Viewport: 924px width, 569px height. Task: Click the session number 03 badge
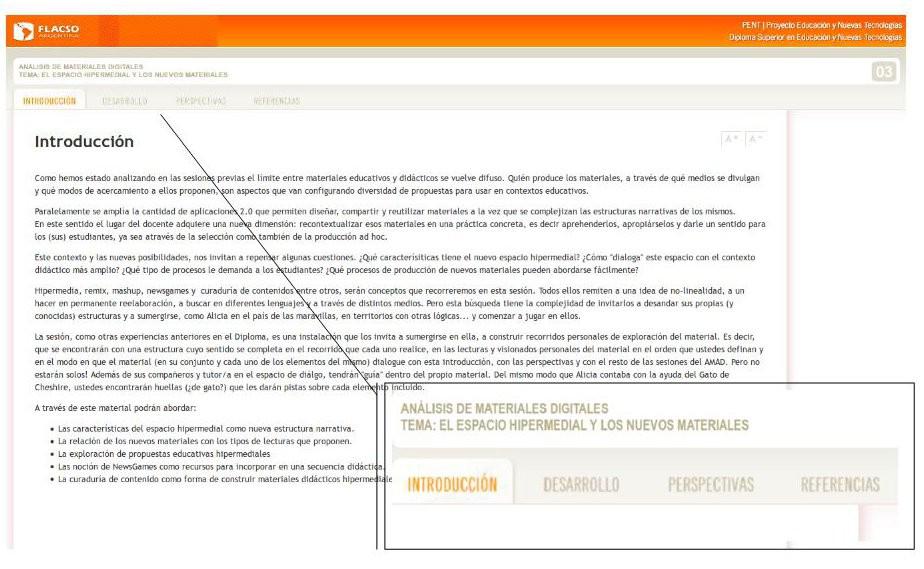click(886, 72)
